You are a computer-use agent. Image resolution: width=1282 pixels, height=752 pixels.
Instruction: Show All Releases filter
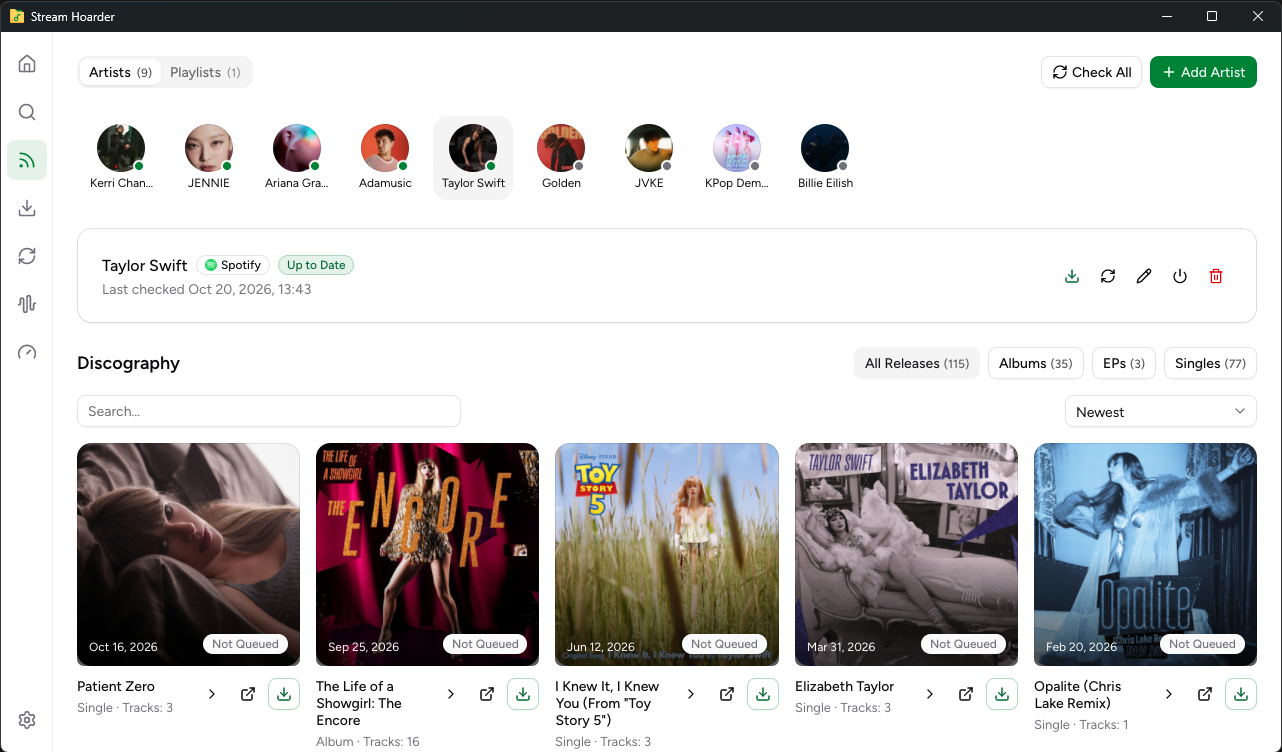[917, 363]
